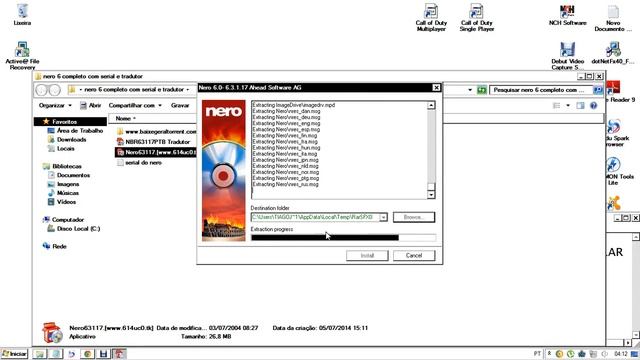
Task: Open Call of Duty Multiplayer shortcut
Action: [x=431, y=18]
